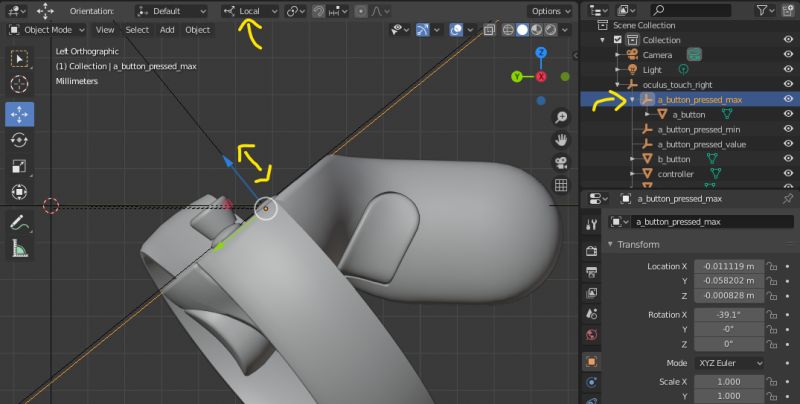Collapse the Collection tree item

[x=603, y=40]
